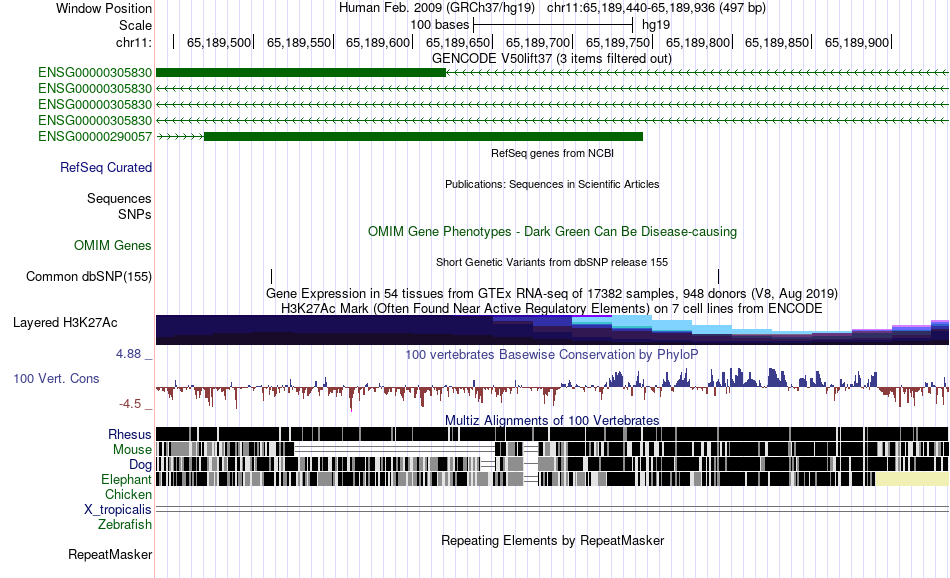950x578 pixels.
Task: Click 100 vertebrates Basewise Conservation title
Action: pyautogui.click(x=552, y=354)
